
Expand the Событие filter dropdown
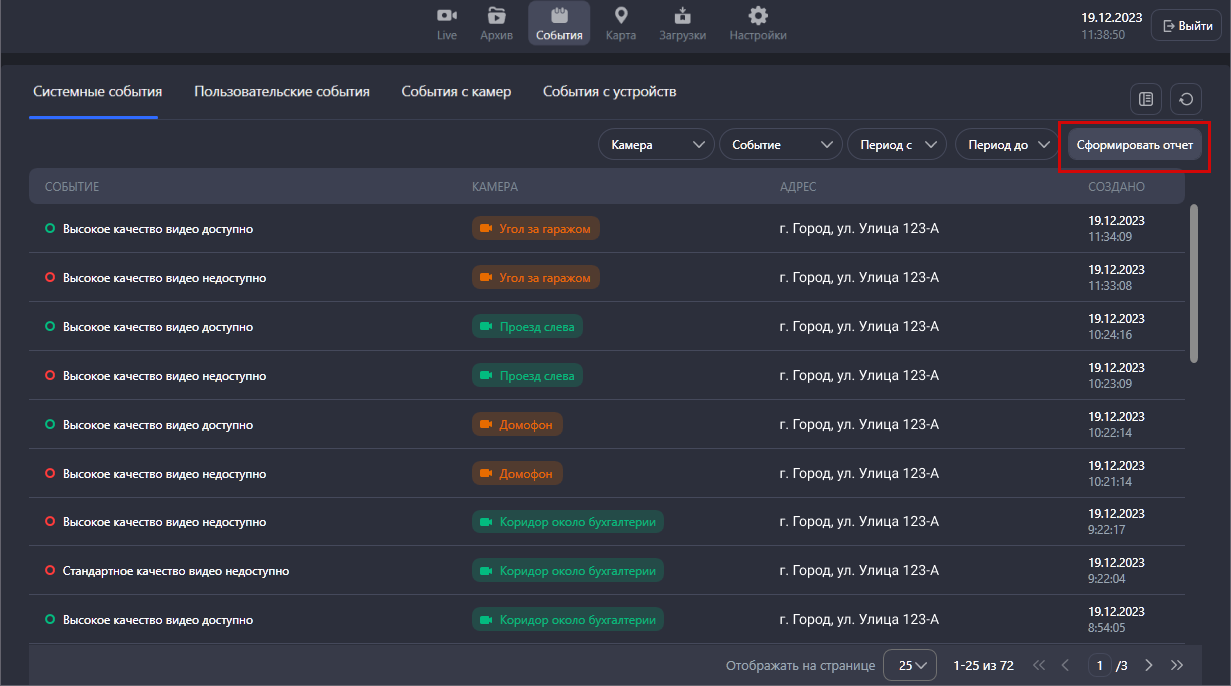(x=780, y=145)
